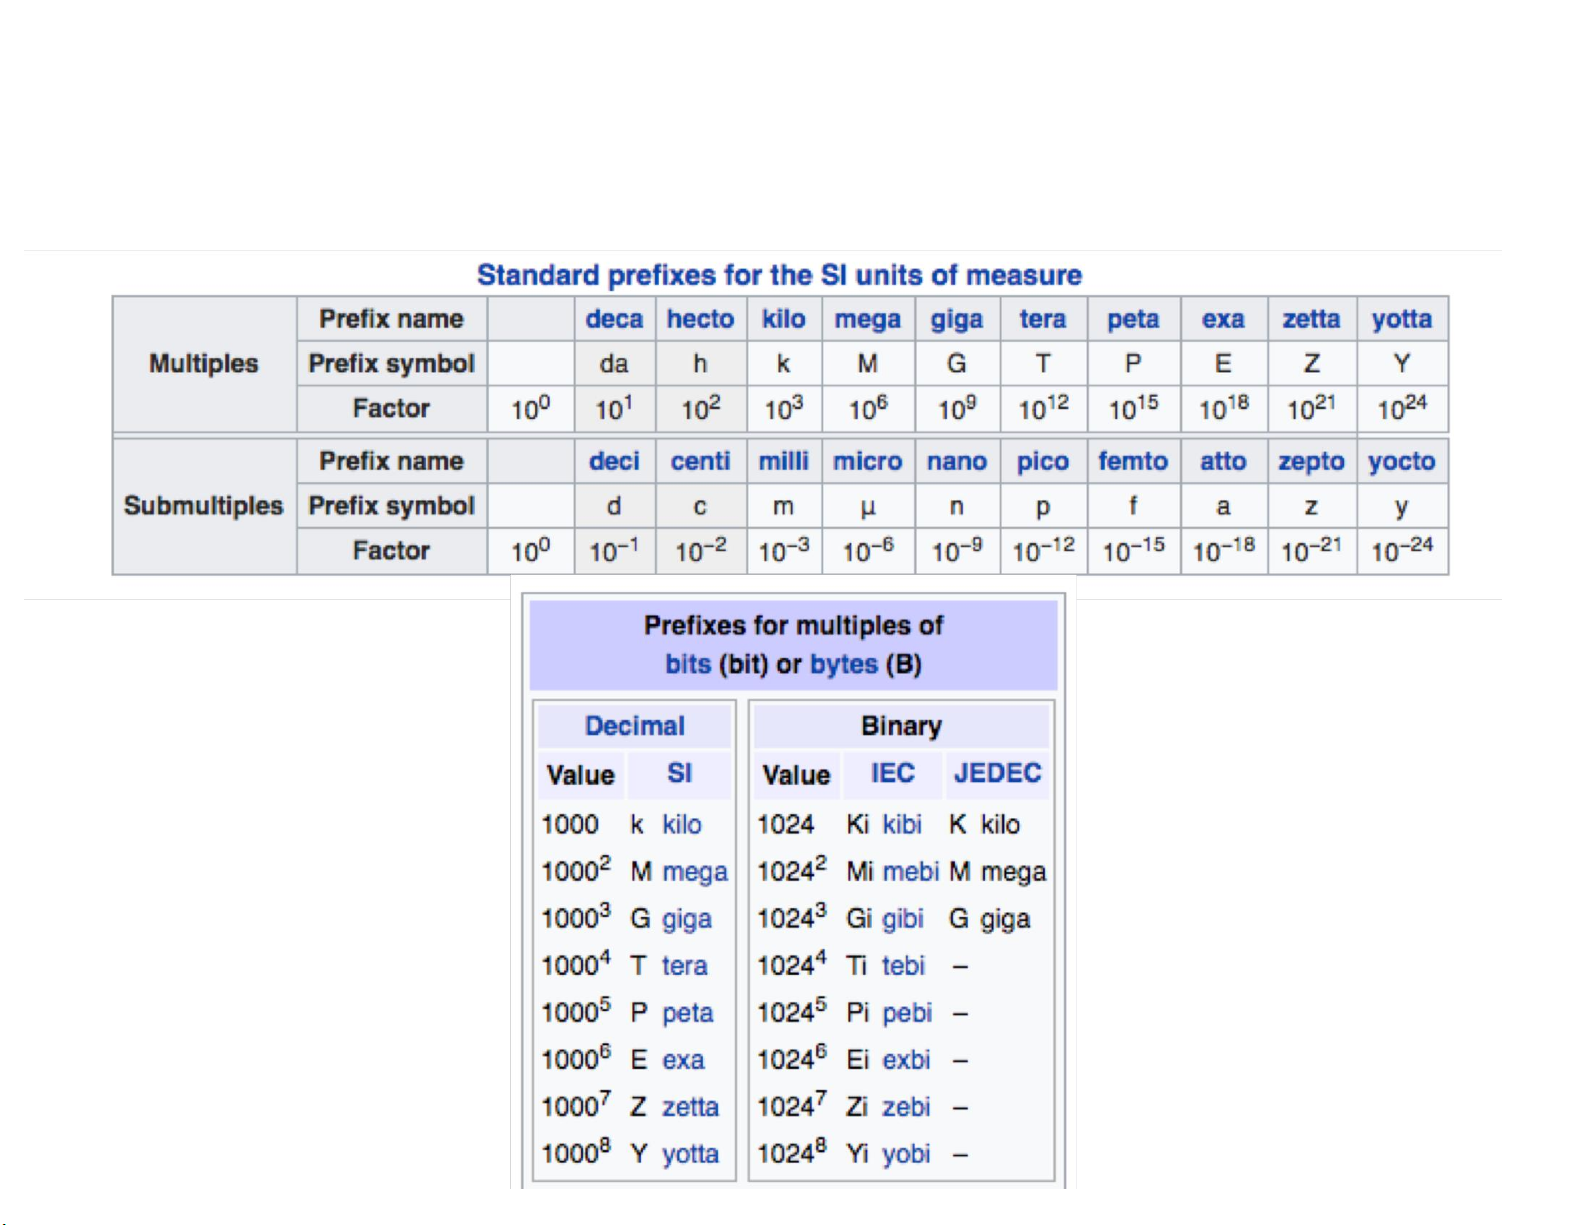Follow the 'giga' link in SI table header
Screen dimensions: 1585x1225
point(956,320)
